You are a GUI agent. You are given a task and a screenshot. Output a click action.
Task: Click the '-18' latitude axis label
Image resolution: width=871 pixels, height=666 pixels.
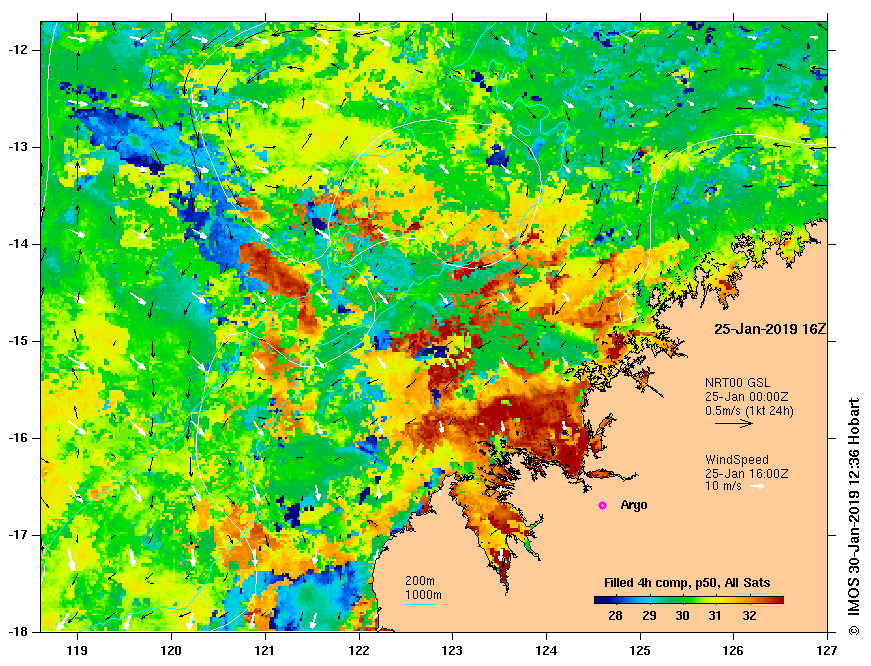click(x=17, y=632)
